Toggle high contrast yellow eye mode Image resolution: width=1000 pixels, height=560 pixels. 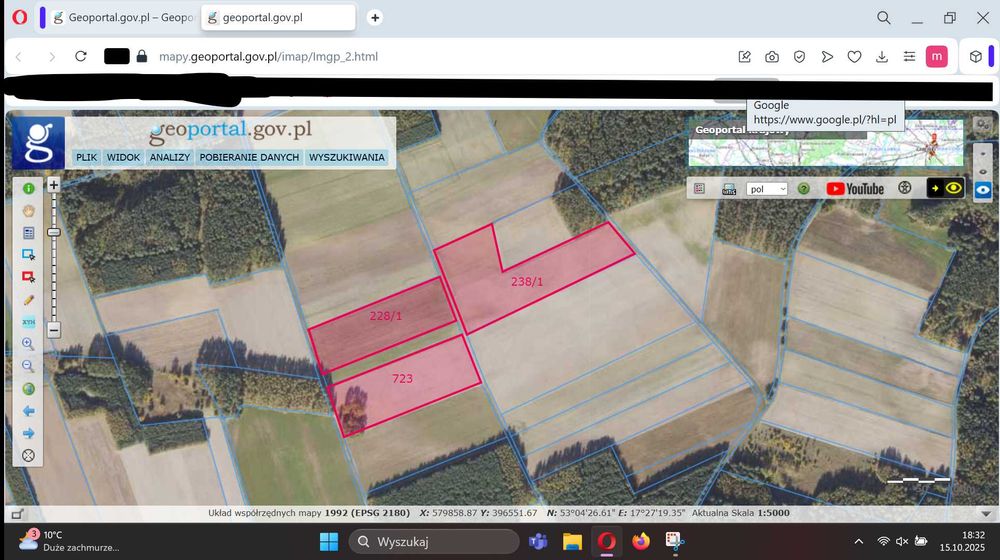946,188
